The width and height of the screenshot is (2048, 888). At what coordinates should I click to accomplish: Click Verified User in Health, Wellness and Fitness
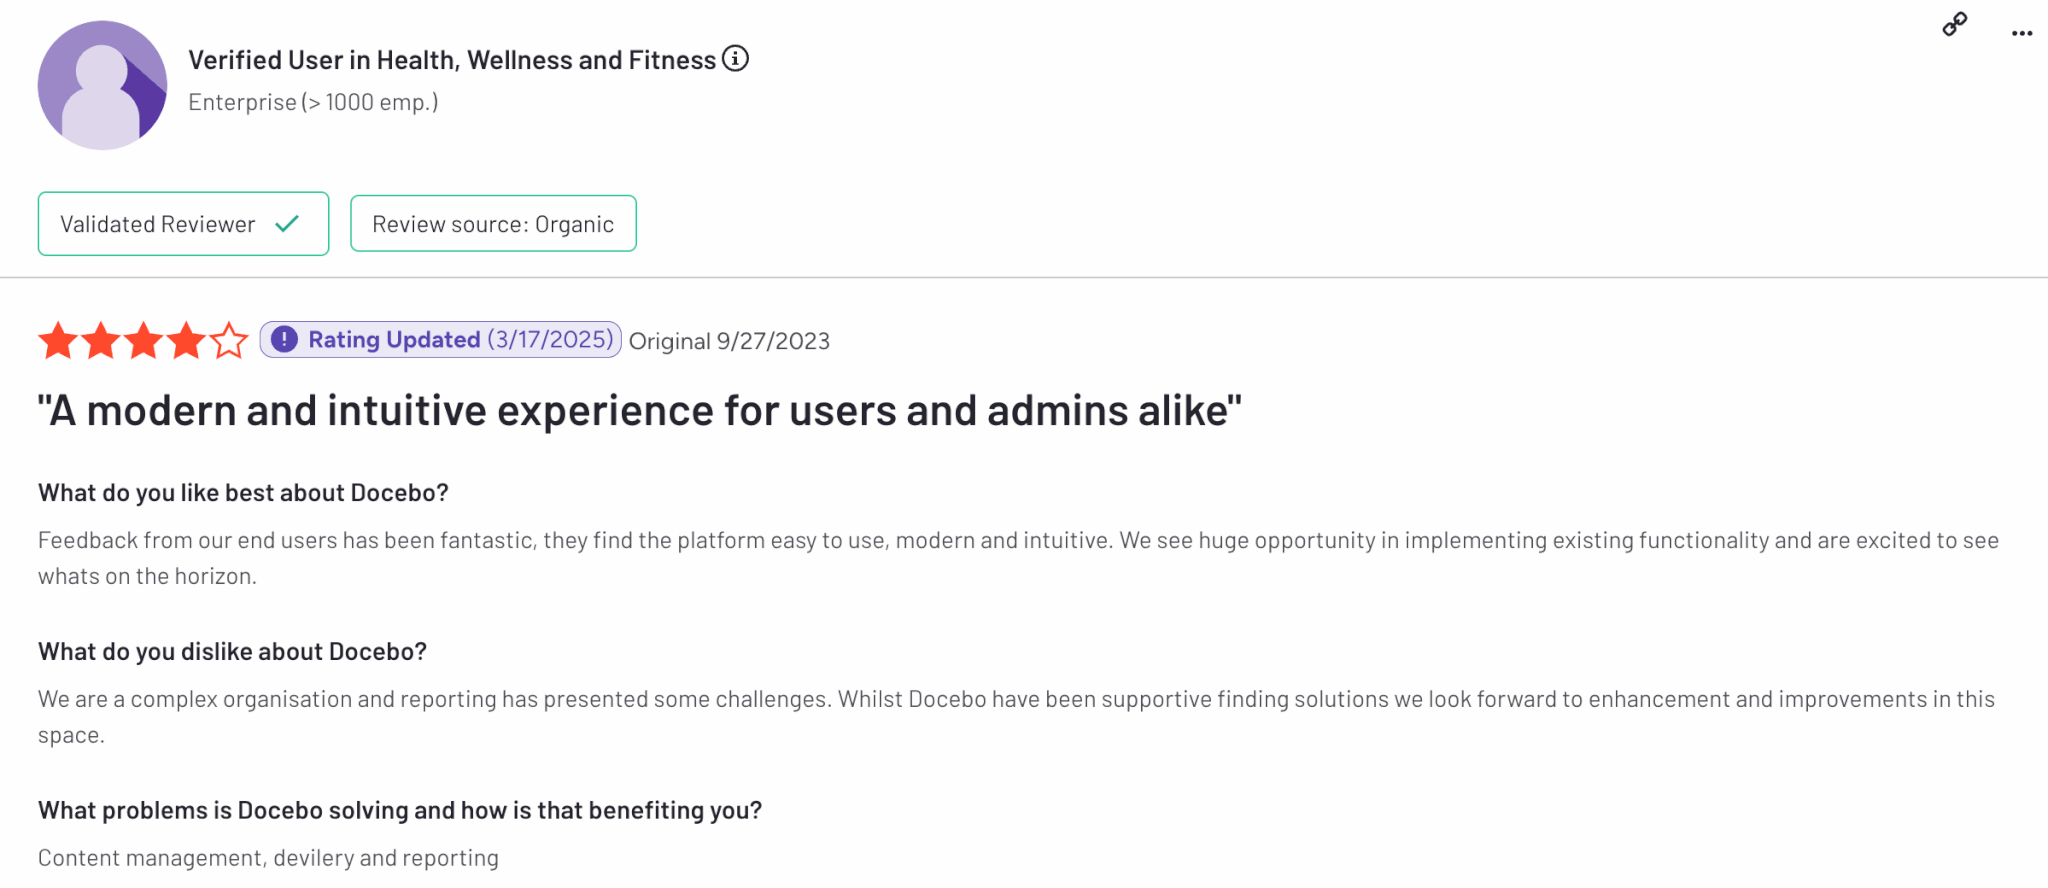[x=452, y=60]
